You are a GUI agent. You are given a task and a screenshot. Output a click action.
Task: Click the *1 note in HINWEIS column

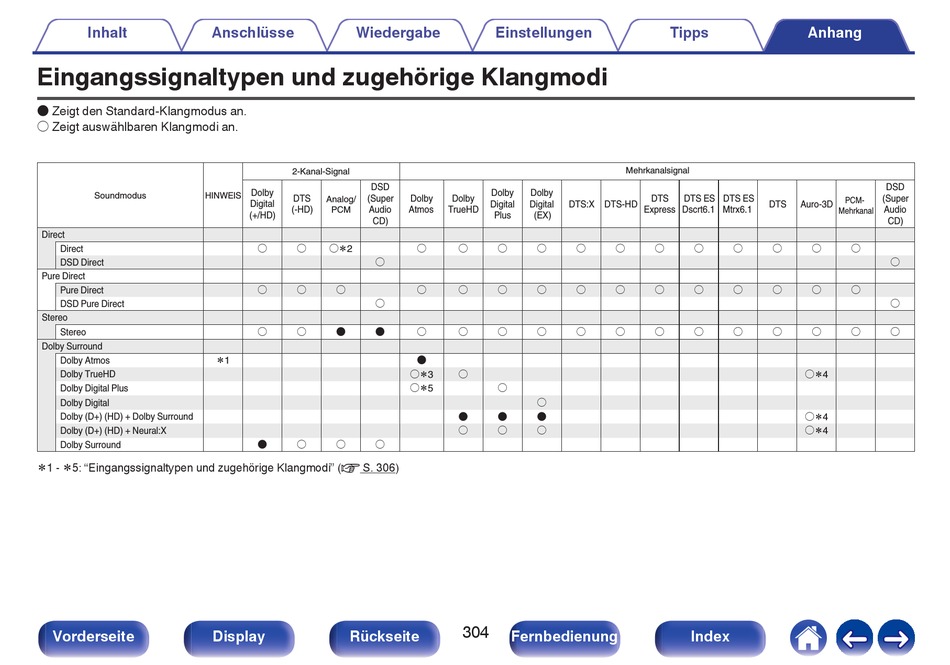click(x=223, y=360)
